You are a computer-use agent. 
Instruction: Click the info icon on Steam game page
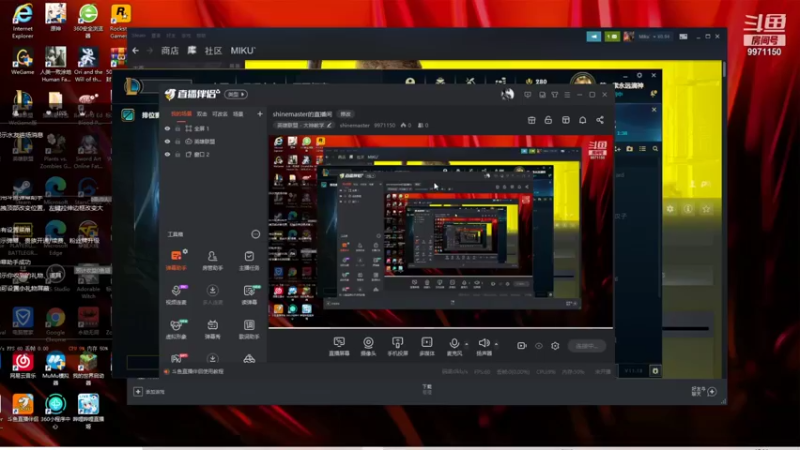(x=688, y=209)
